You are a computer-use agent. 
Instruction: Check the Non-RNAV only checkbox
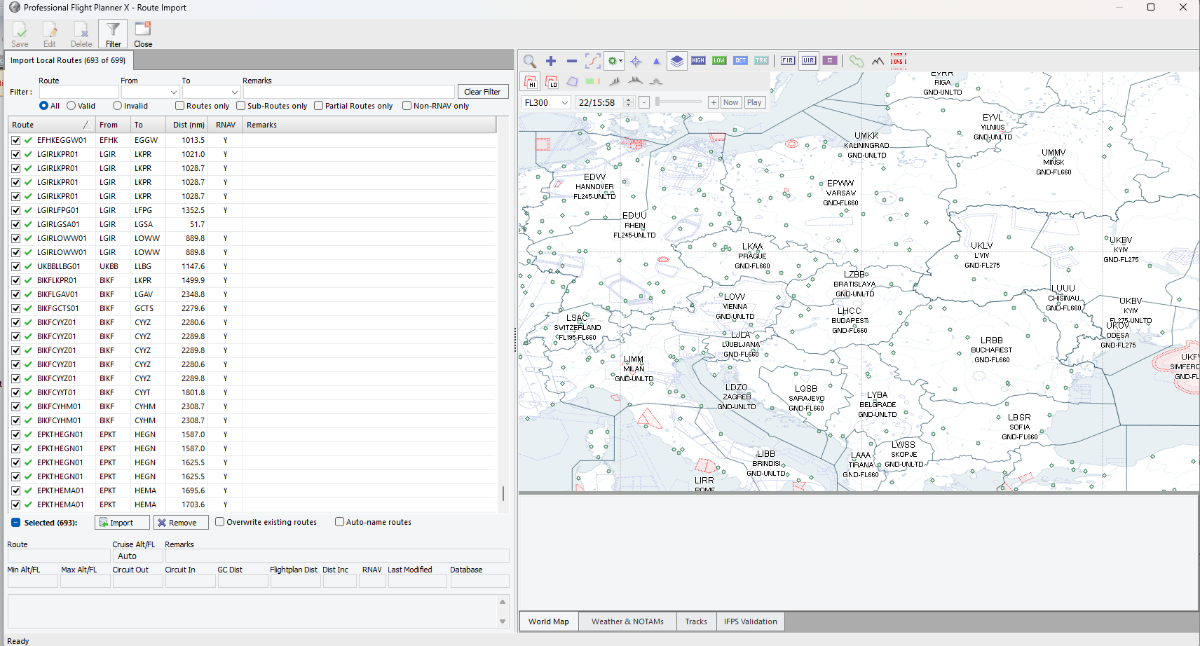[x=407, y=106]
